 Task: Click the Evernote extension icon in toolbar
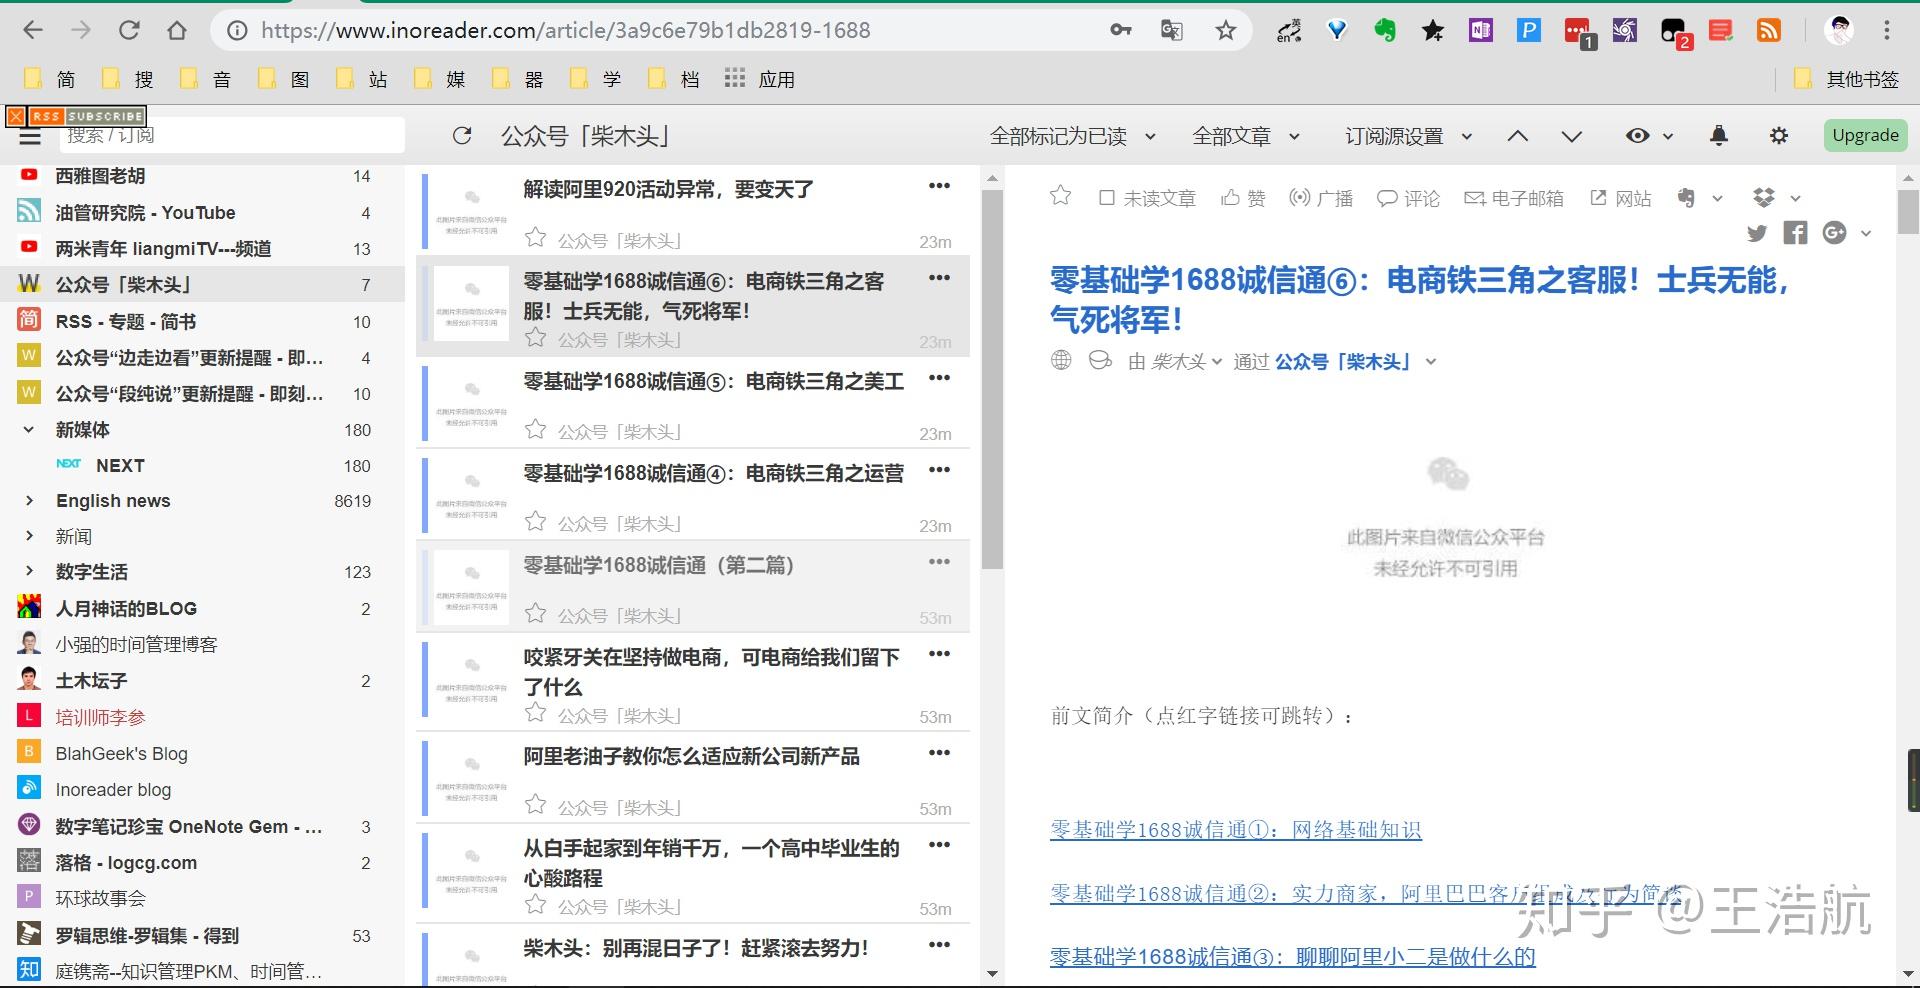point(1385,30)
